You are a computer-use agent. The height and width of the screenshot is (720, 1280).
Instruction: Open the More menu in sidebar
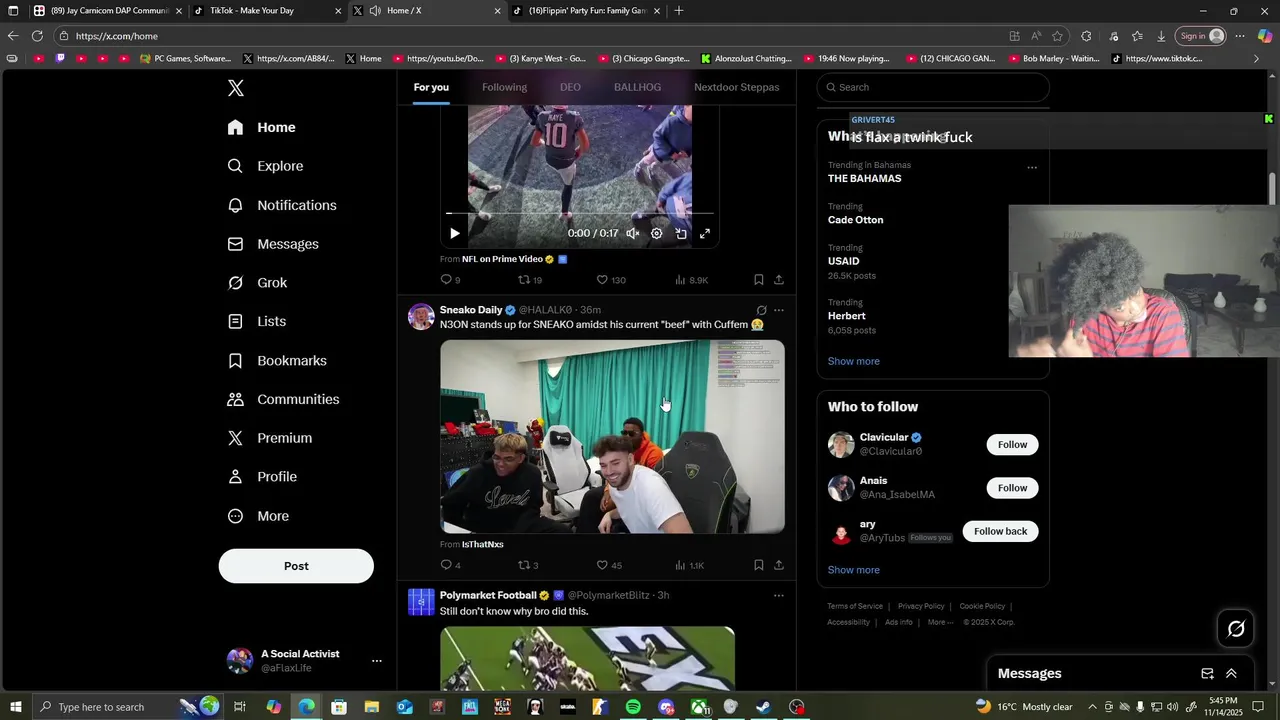258,516
